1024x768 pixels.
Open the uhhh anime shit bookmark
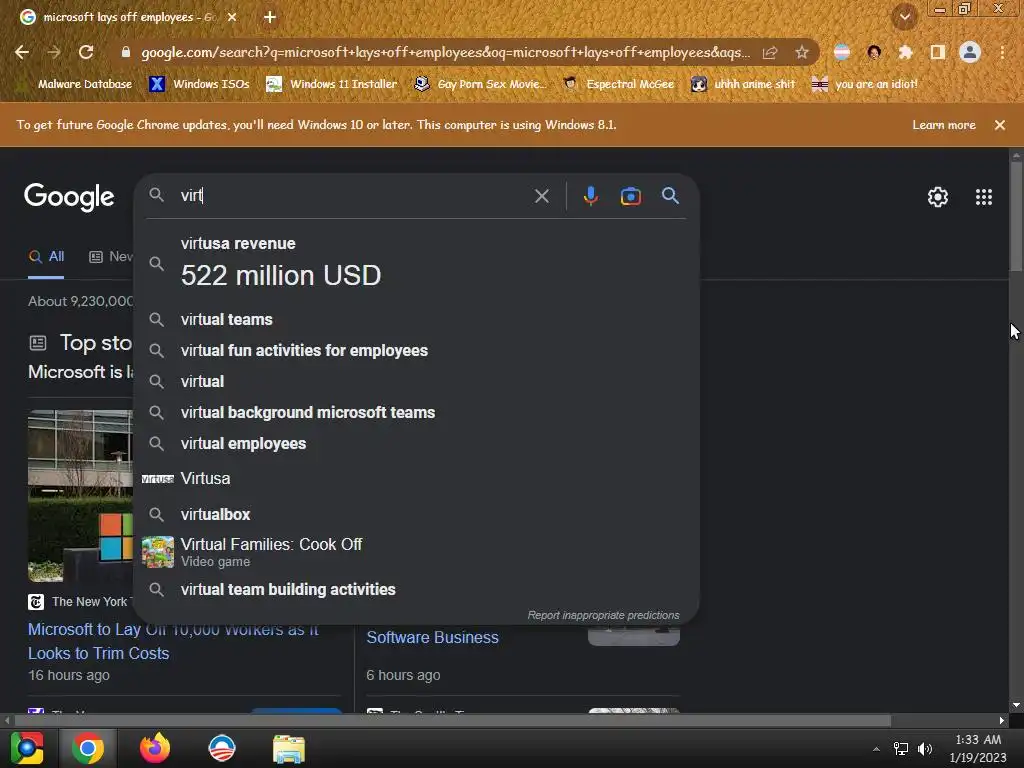tap(744, 84)
